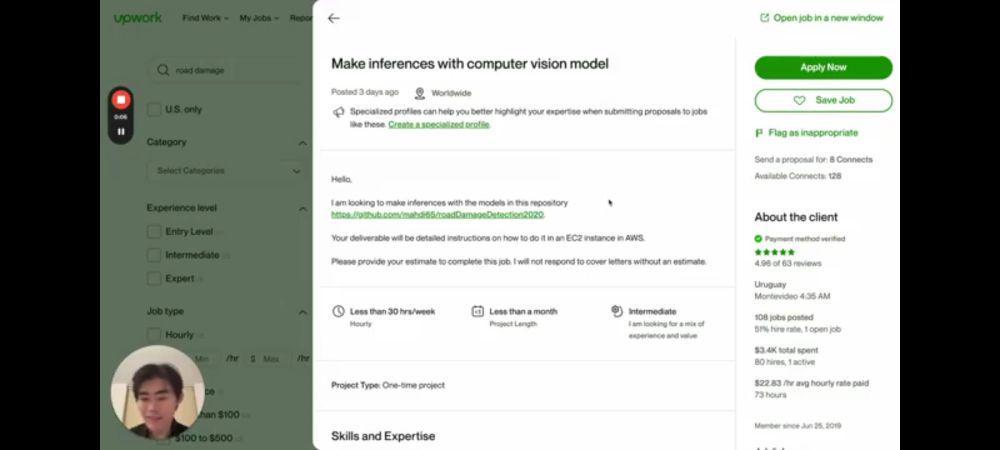Check the Entry Level experience filter
The height and width of the screenshot is (450, 1000).
click(x=154, y=232)
